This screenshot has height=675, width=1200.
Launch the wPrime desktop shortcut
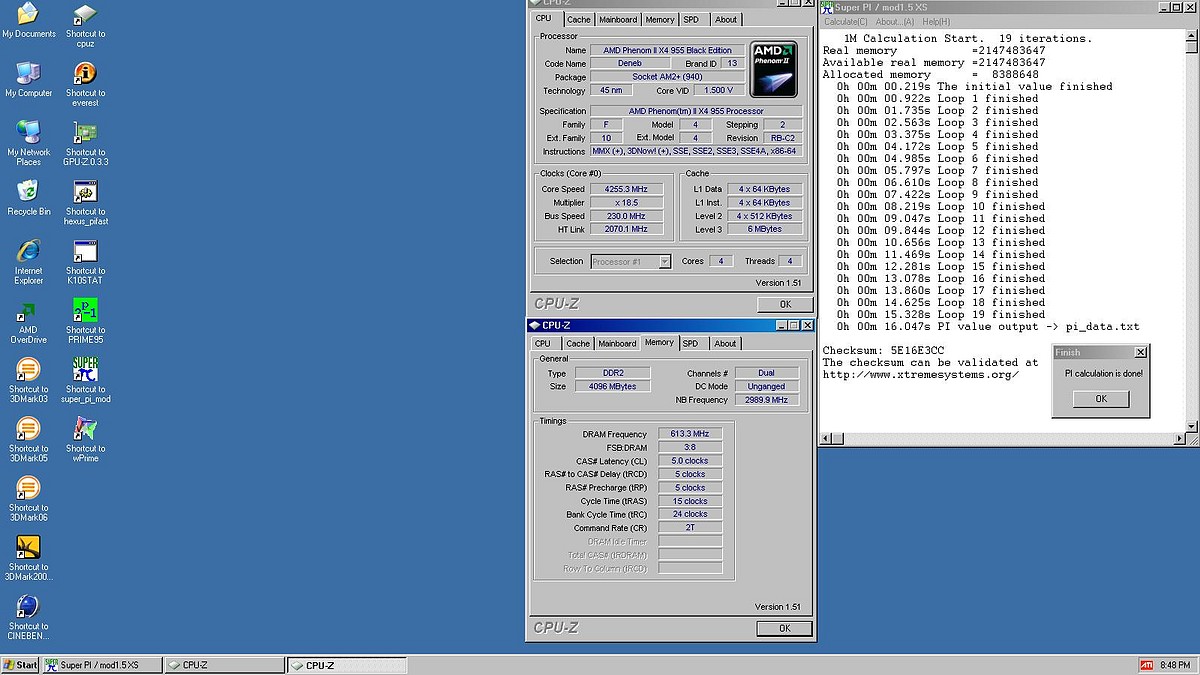[x=86, y=429]
